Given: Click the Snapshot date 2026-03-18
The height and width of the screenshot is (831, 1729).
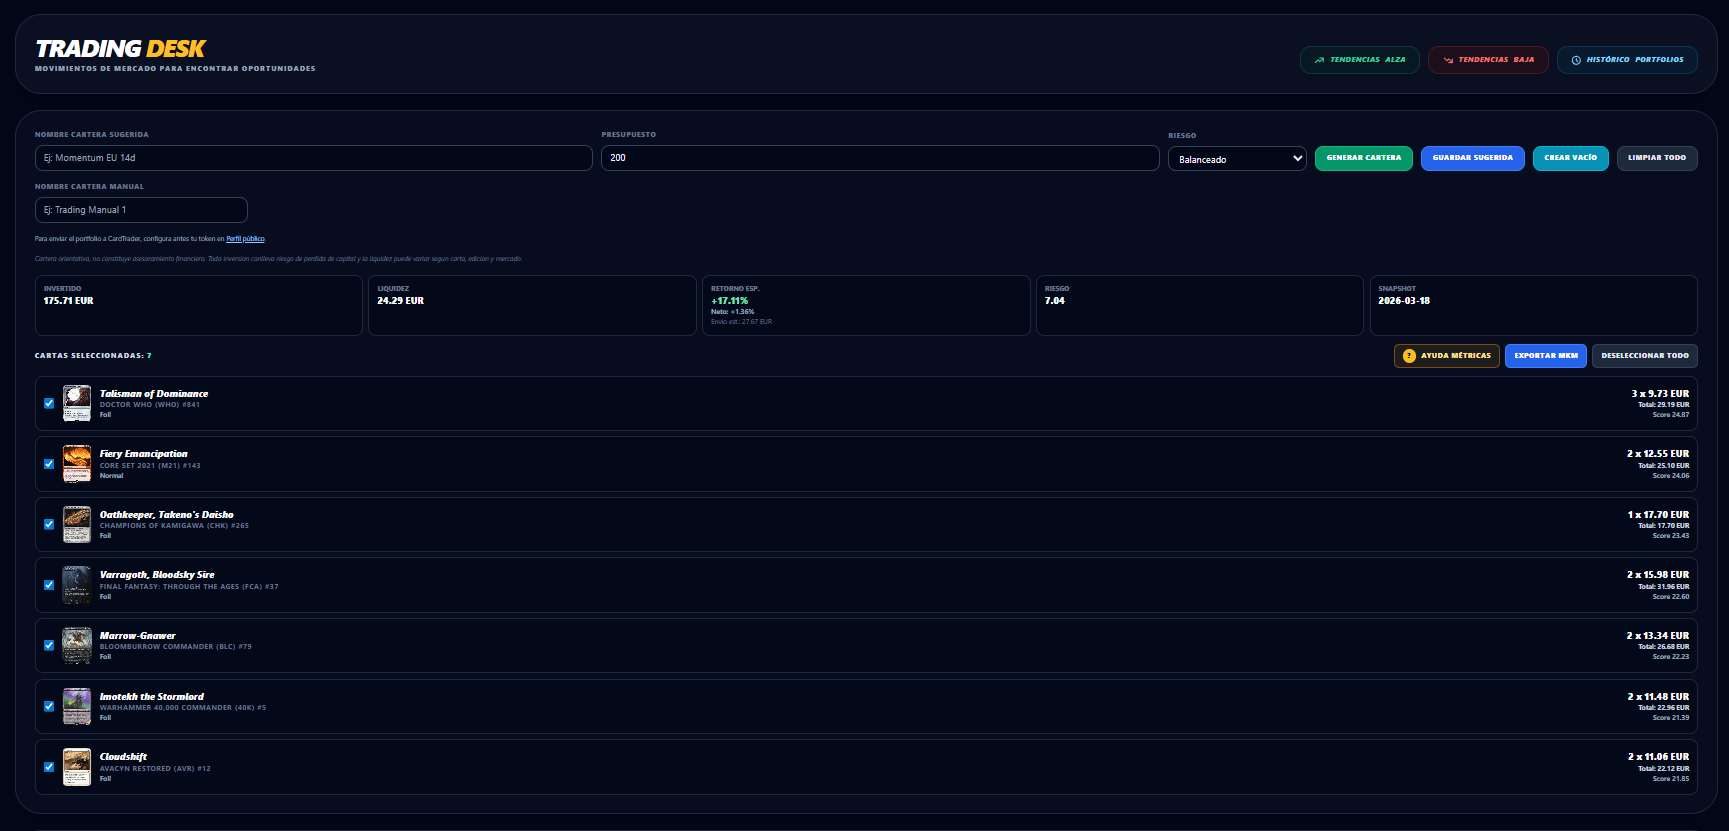Looking at the screenshot, I should [1404, 301].
